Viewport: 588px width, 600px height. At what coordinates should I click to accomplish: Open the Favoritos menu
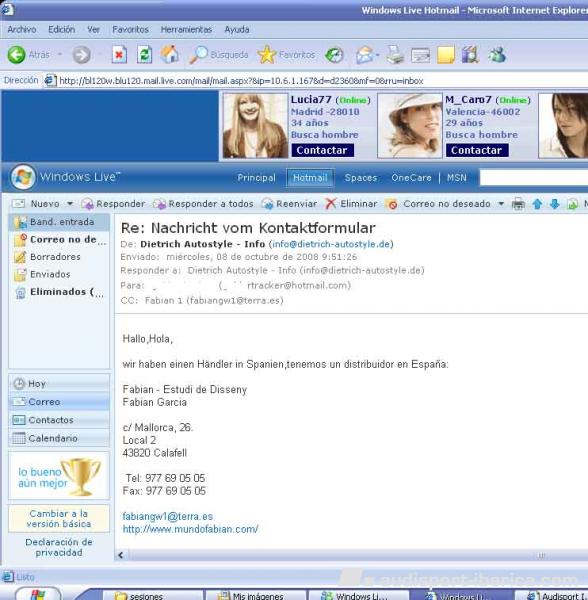tap(130, 29)
